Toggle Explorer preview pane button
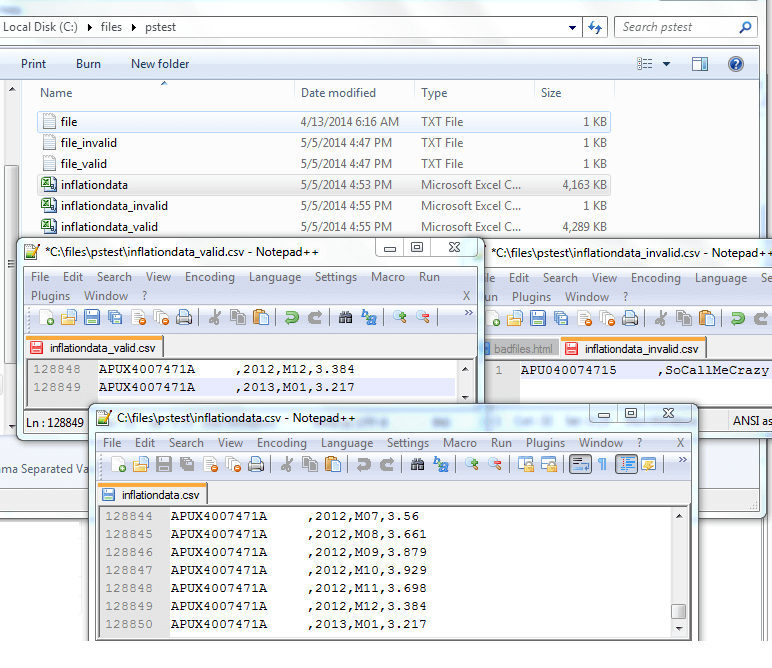The width and height of the screenshot is (772, 668). 700,64
